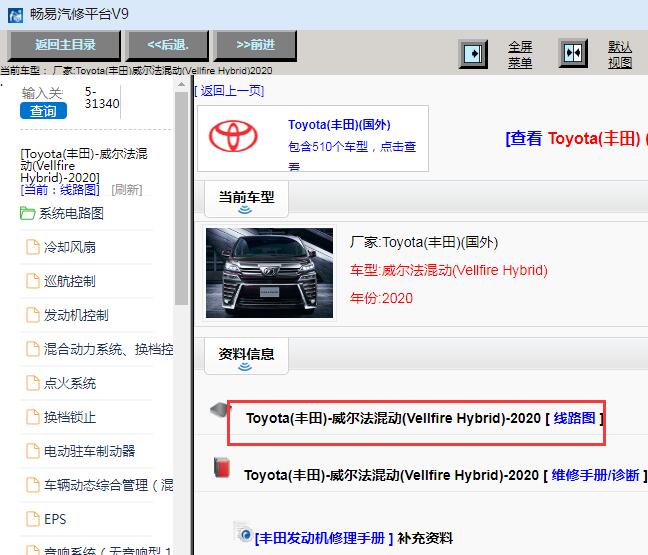Click the [当前：线路图] link

[60, 190]
